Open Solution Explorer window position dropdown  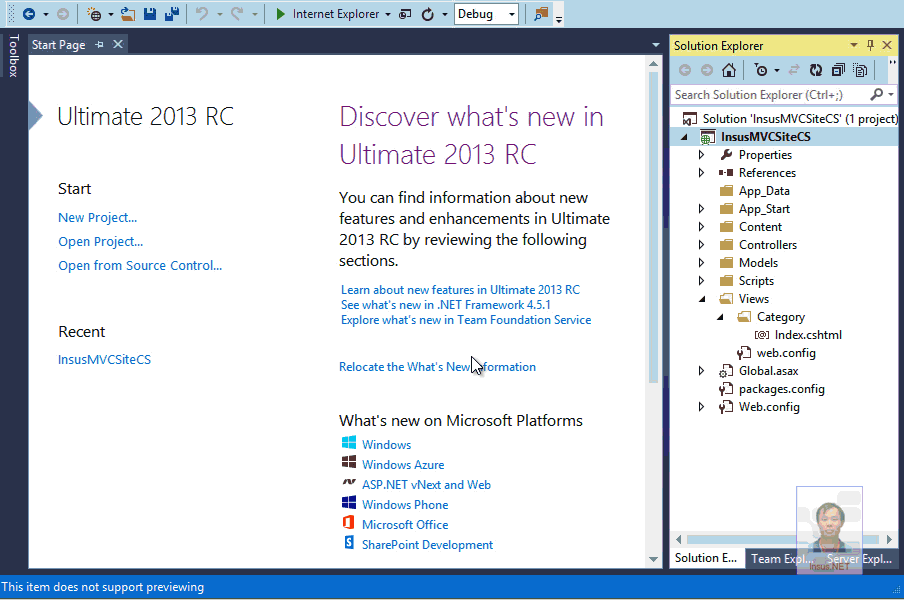coord(854,45)
